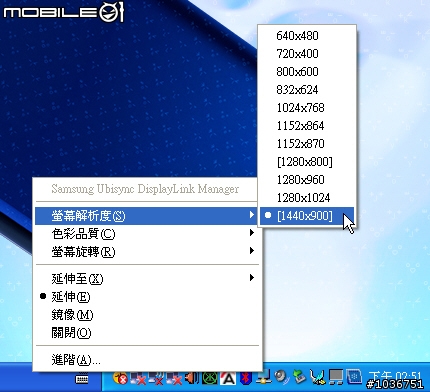Open the 螢幕解析度(S) submenu entry

(x=145, y=216)
